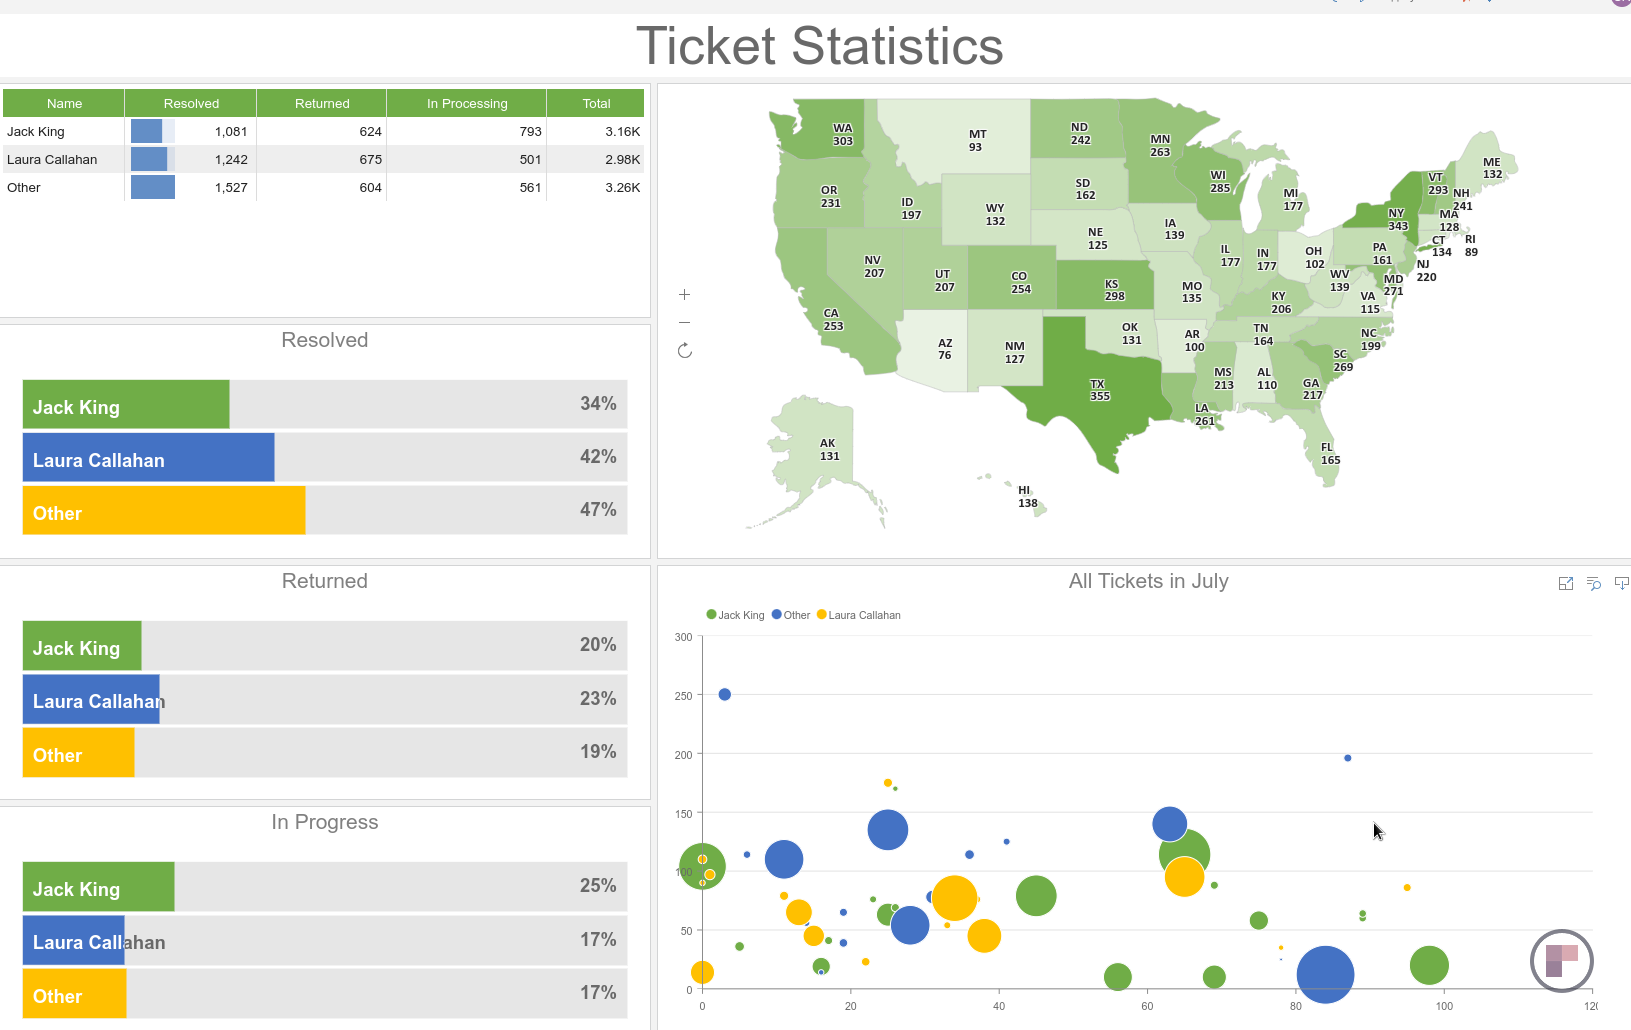Select the Laura Callahan table row
Viewport: 1631px width, 1030px height.
(x=52, y=159)
